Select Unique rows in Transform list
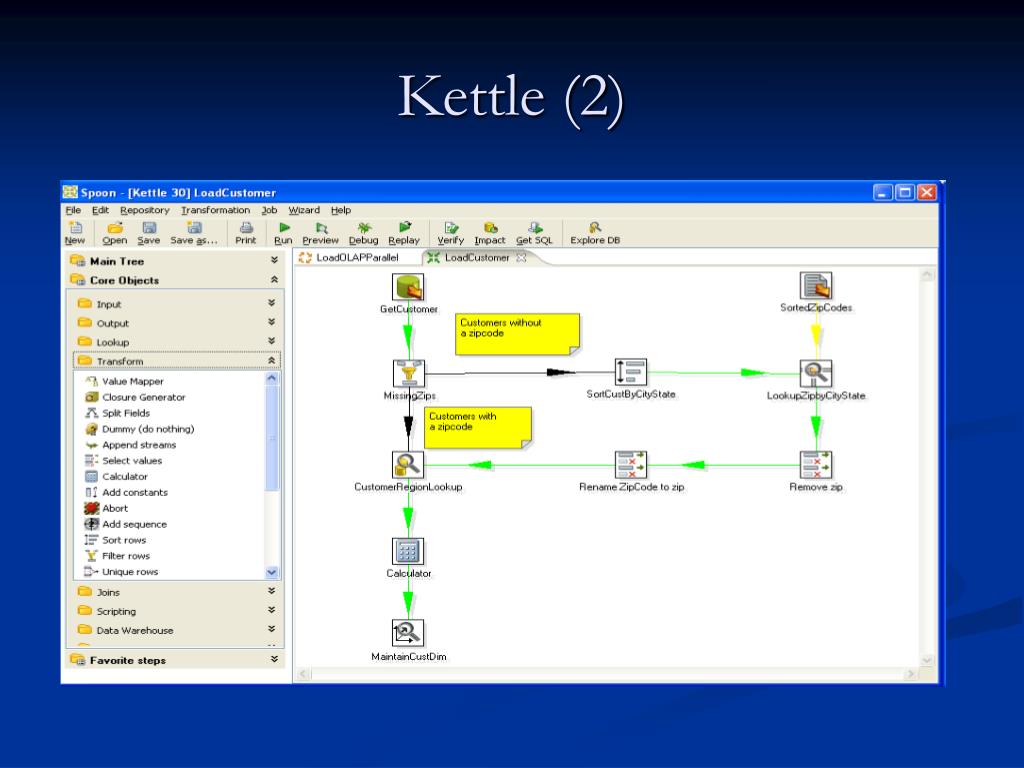This screenshot has height=768, width=1024. (130, 571)
